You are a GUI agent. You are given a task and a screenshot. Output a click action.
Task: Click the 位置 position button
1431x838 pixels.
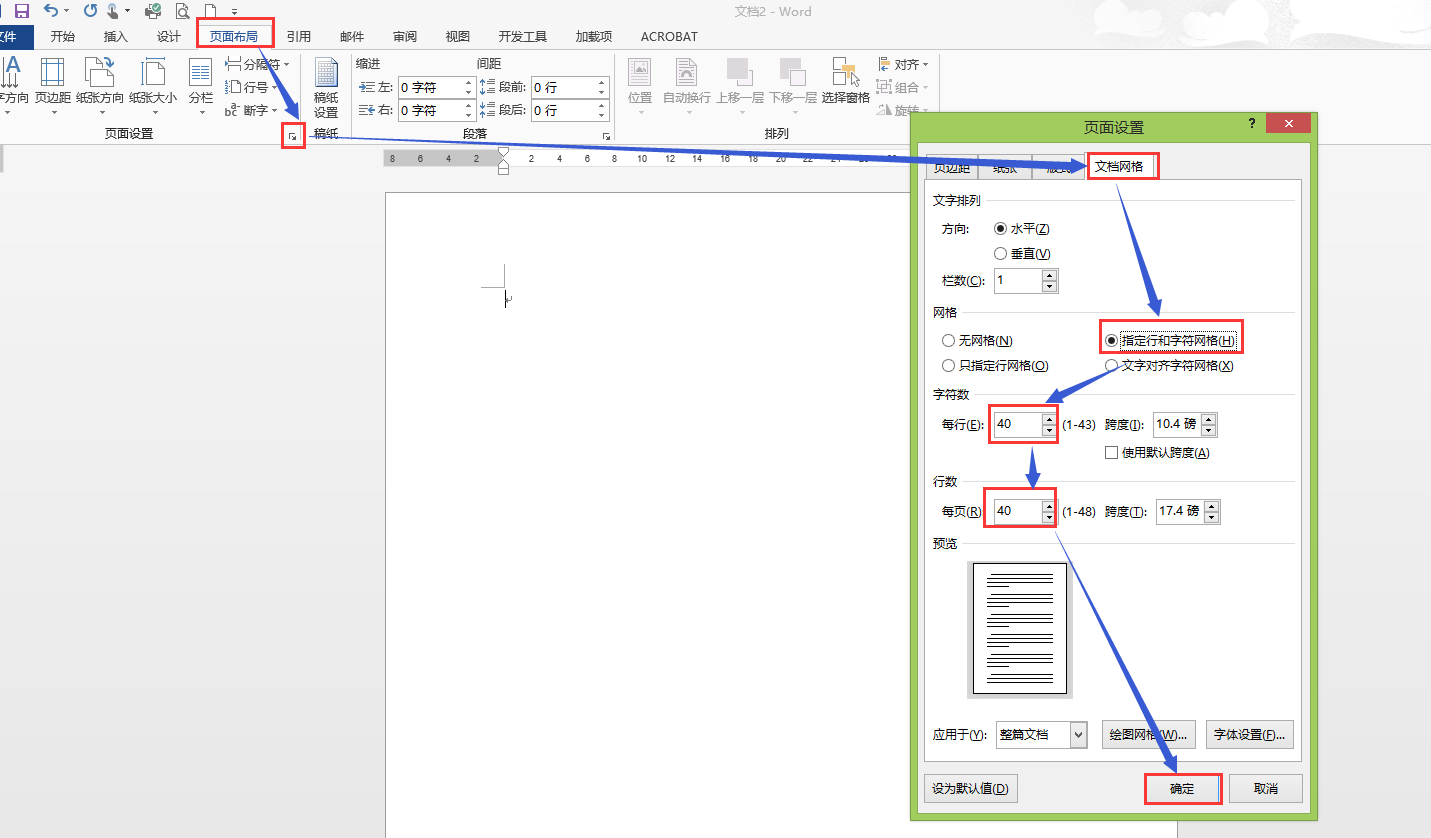640,84
